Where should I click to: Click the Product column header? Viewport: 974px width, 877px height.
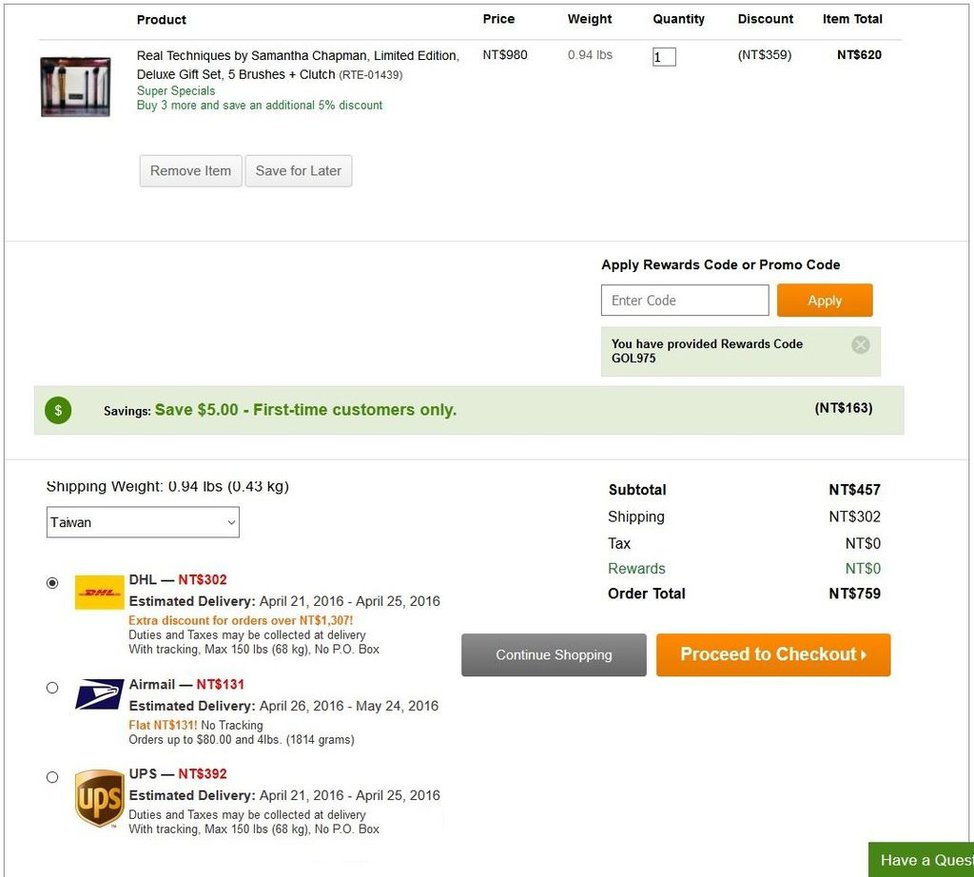162,20
